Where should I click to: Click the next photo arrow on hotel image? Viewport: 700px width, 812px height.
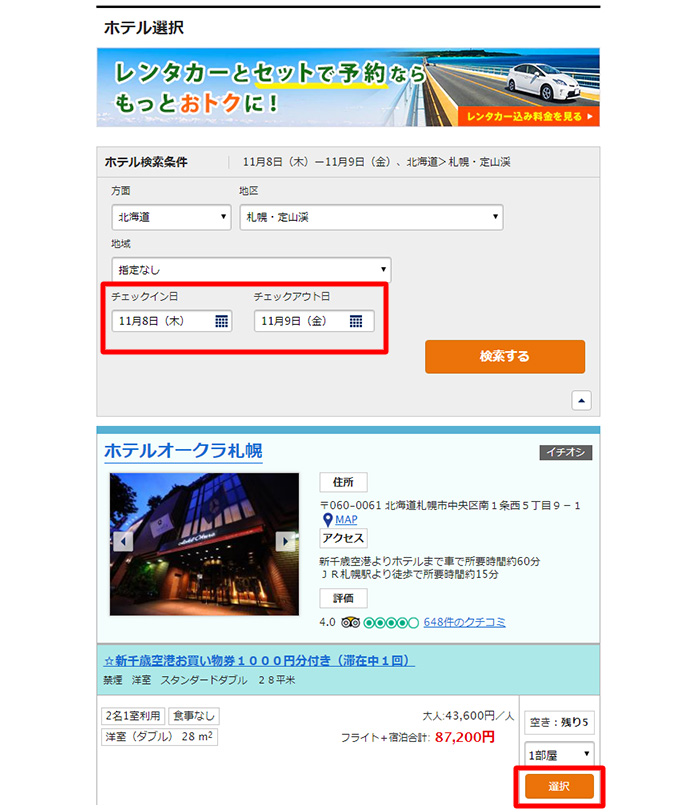click(285, 542)
